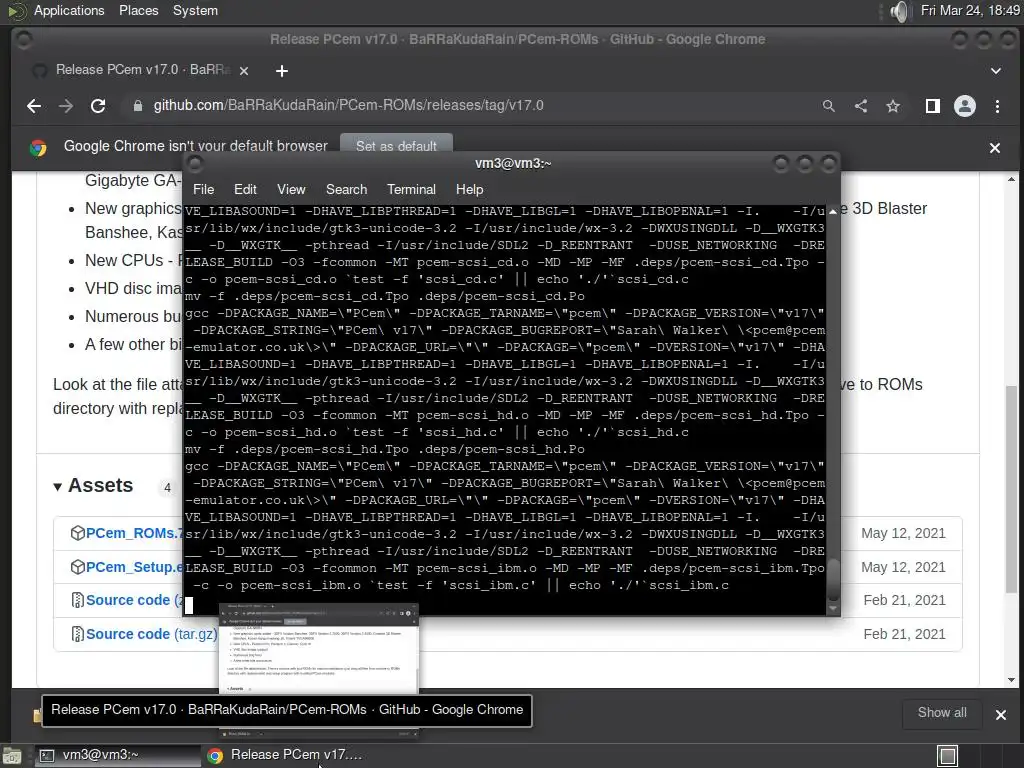The height and width of the screenshot is (768, 1024).
Task: Open a new Chrome tab
Action: 281,71
